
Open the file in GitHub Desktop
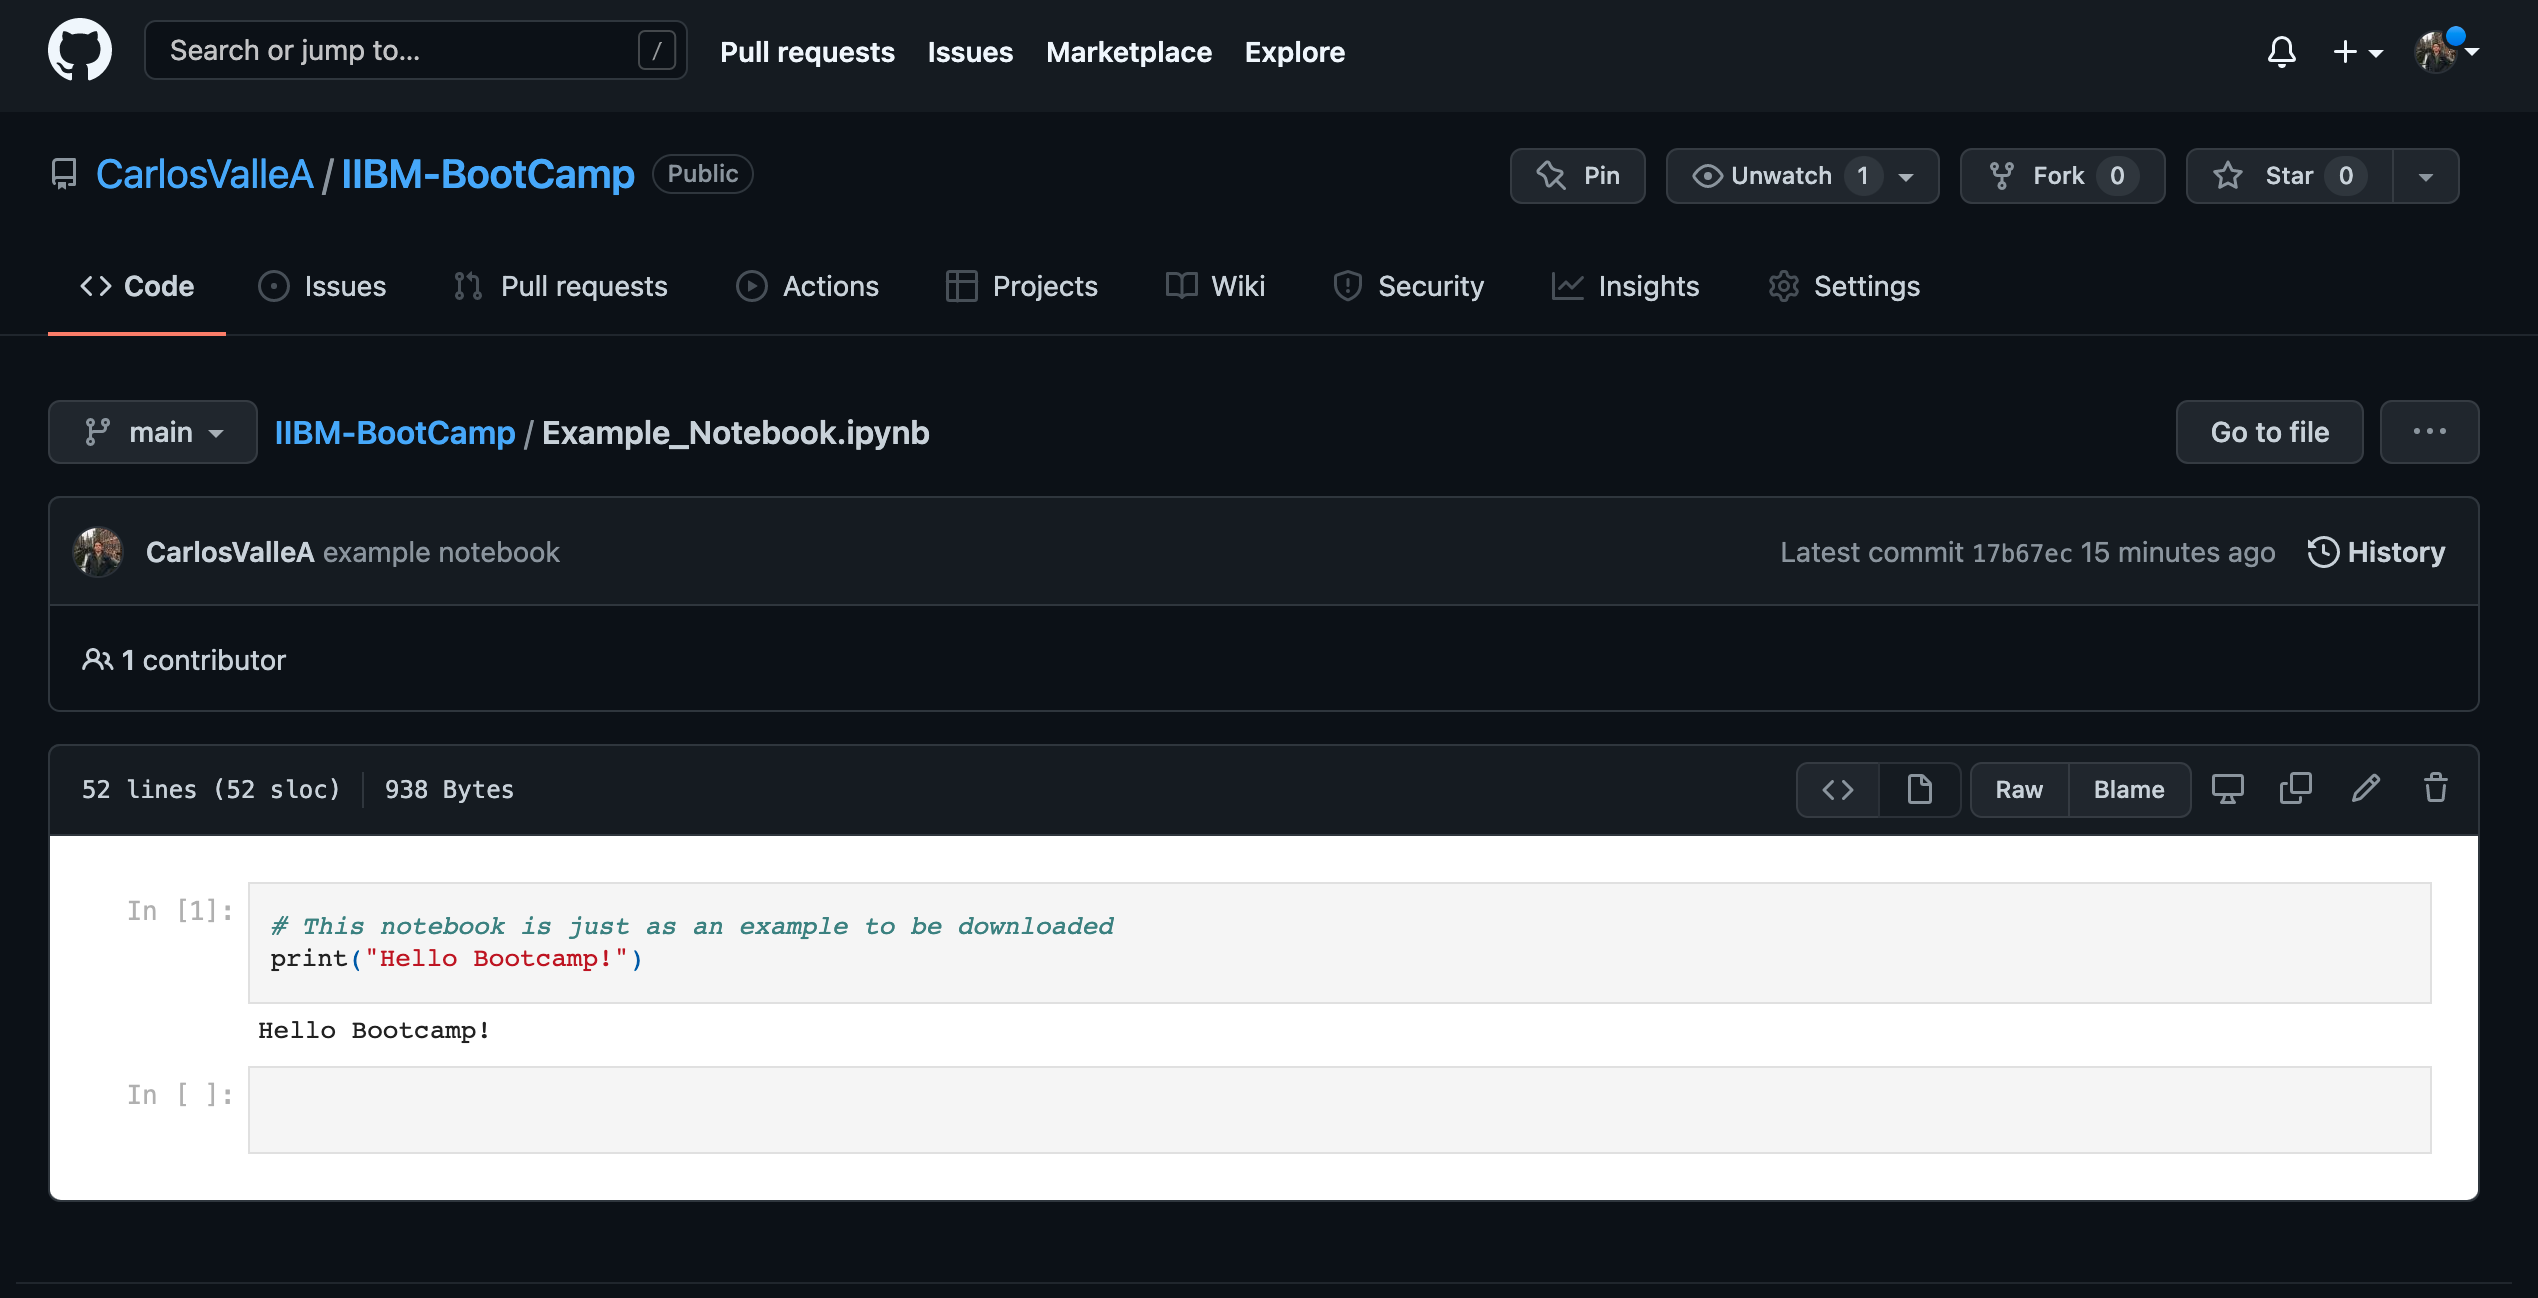click(2227, 789)
